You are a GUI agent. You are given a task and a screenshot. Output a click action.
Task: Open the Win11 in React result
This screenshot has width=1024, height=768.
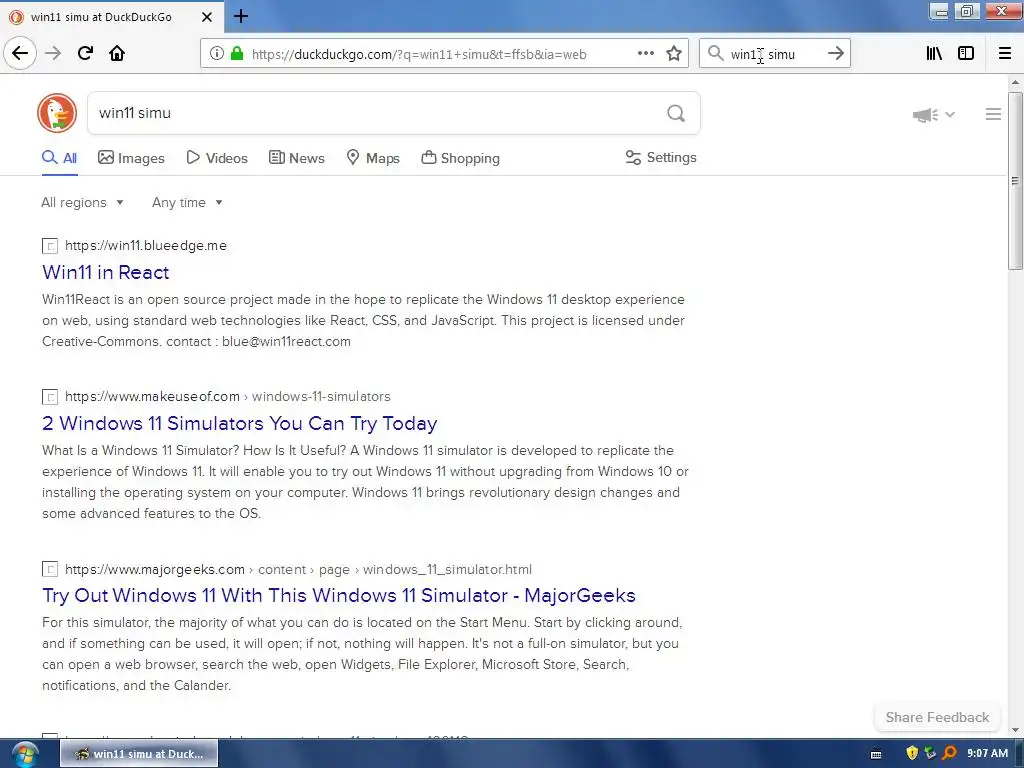[106, 272]
